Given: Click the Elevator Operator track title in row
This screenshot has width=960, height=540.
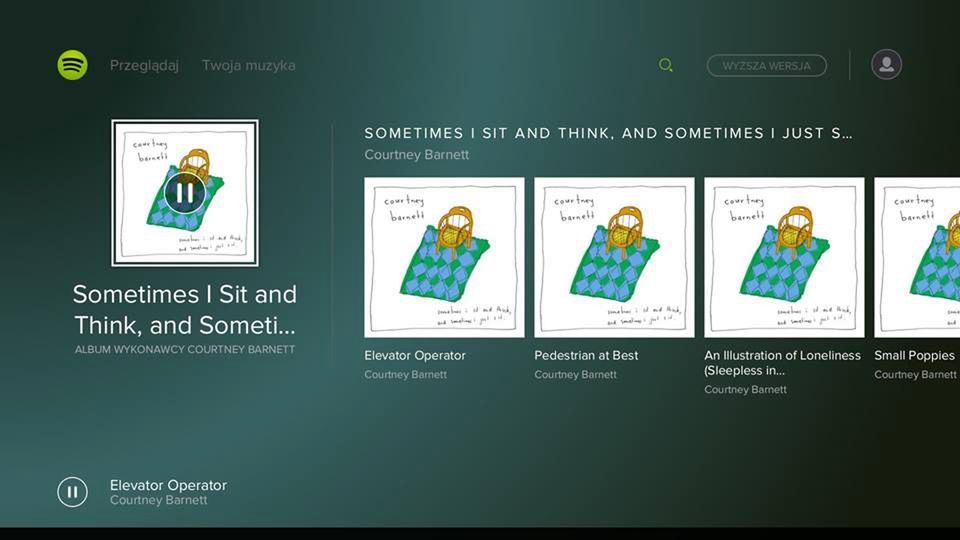Looking at the screenshot, I should point(414,356).
